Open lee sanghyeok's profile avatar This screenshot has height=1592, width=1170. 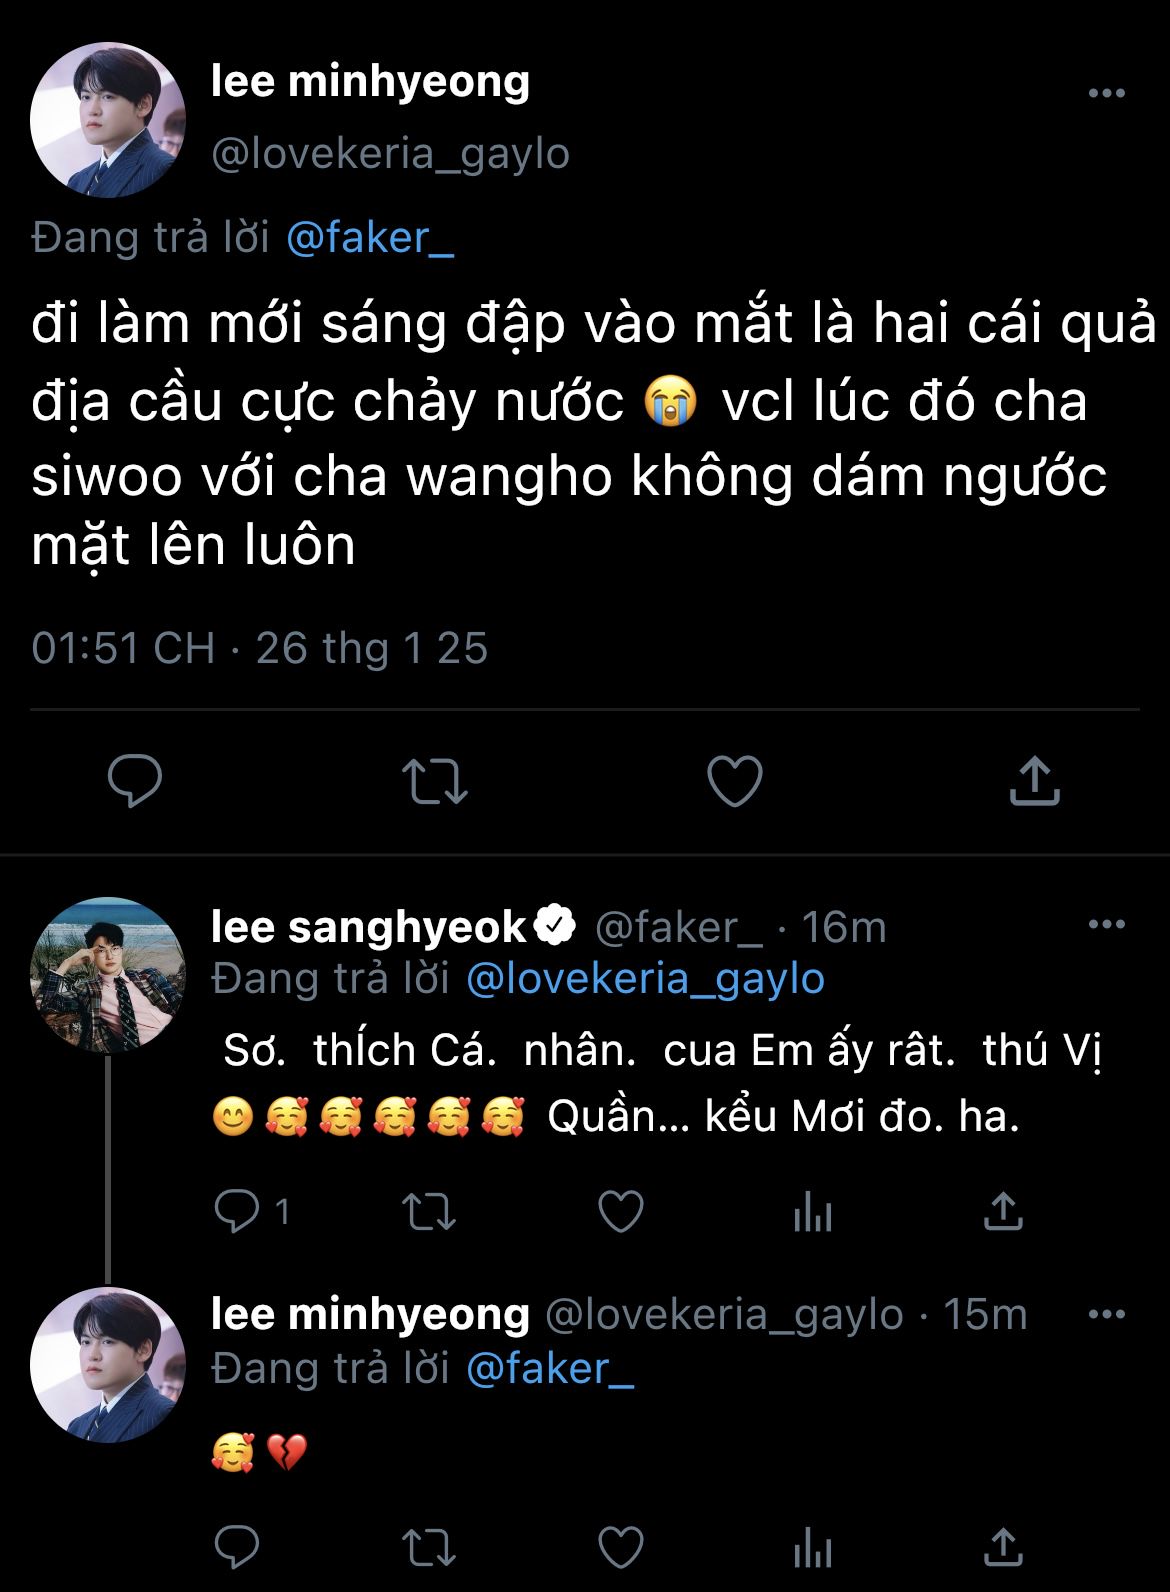(x=108, y=975)
